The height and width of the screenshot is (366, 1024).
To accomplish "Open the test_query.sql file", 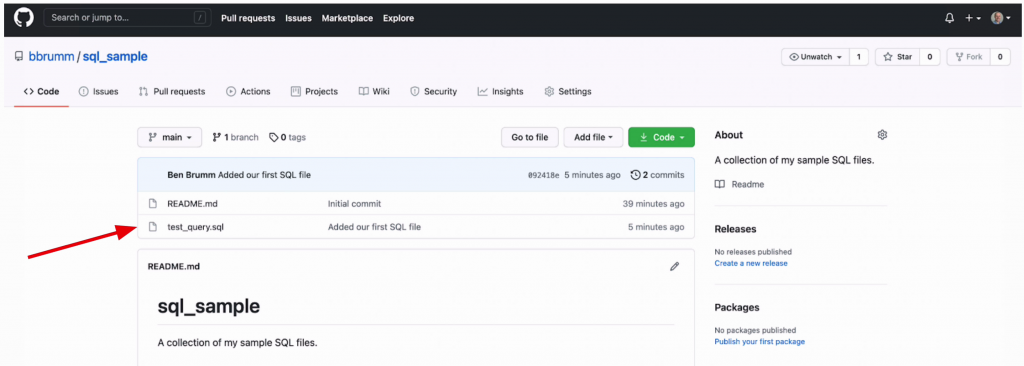I will click(x=196, y=227).
